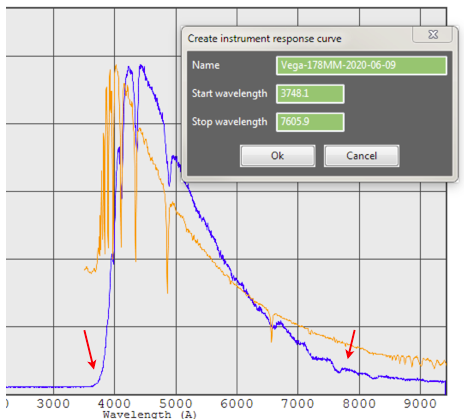464x419 pixels.
Task: Click the 6000 tick label on the axis
Action: click(x=237, y=404)
